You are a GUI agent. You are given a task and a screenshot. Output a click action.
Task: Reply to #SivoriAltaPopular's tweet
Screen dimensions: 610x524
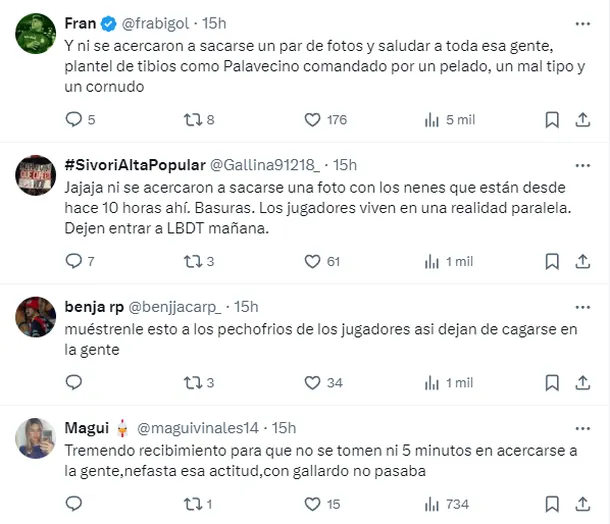pos(73,262)
